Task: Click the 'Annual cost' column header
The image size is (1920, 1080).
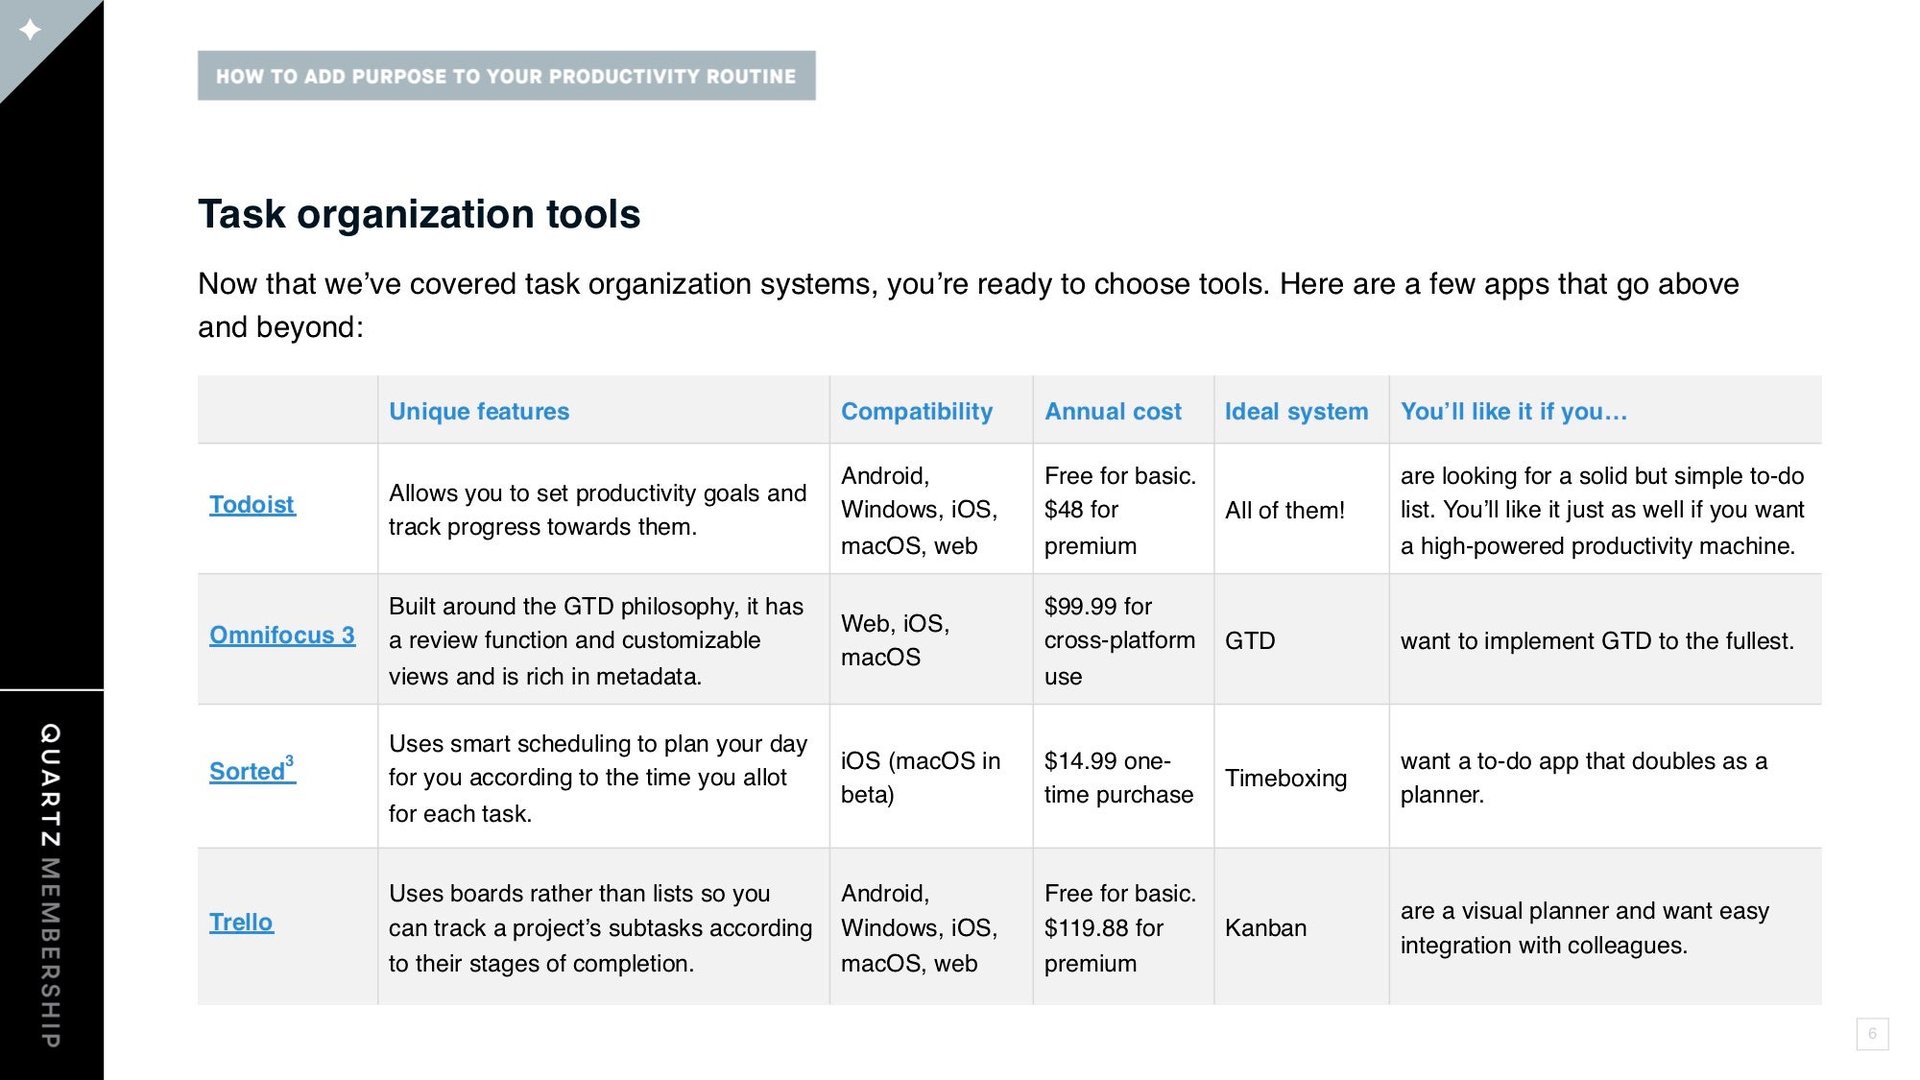Action: point(1113,411)
